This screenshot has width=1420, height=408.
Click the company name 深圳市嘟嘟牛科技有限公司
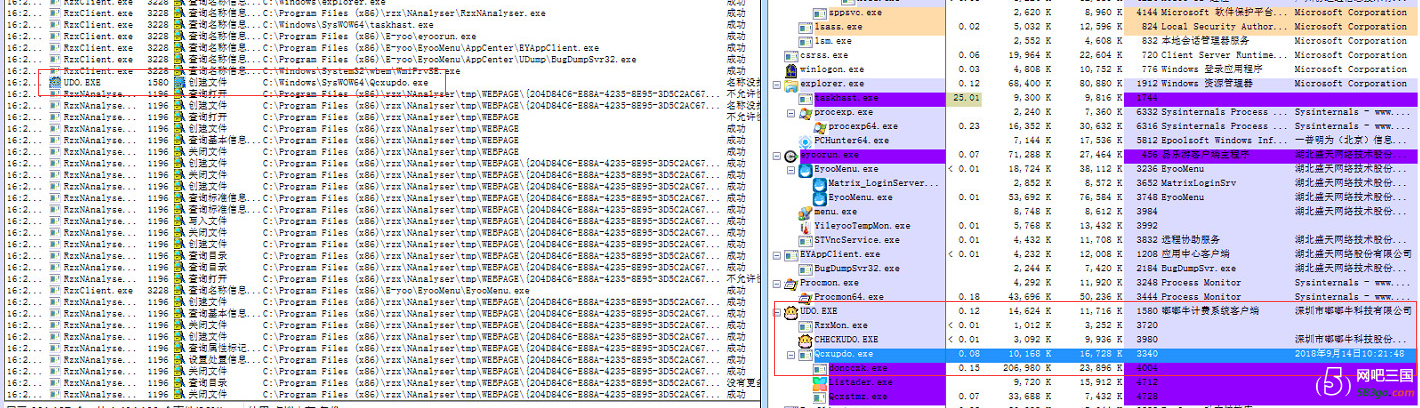[1354, 312]
